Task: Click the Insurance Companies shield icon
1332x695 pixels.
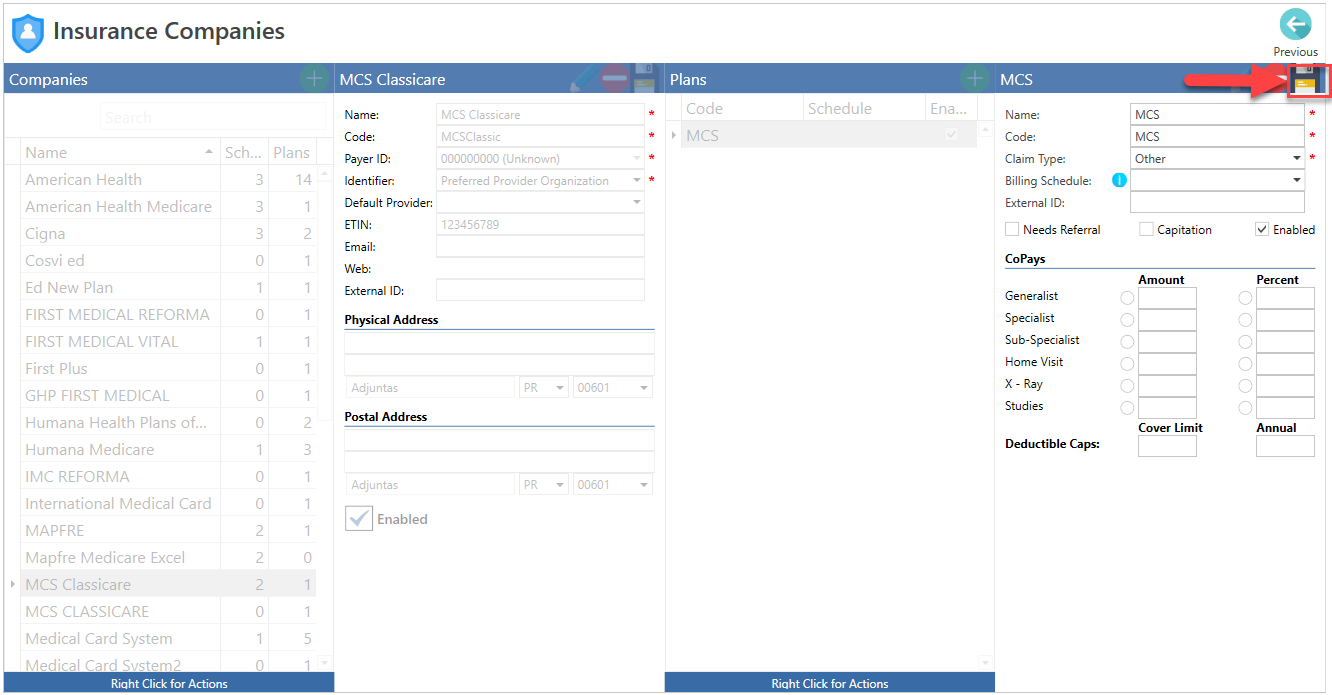Action: pos(27,33)
